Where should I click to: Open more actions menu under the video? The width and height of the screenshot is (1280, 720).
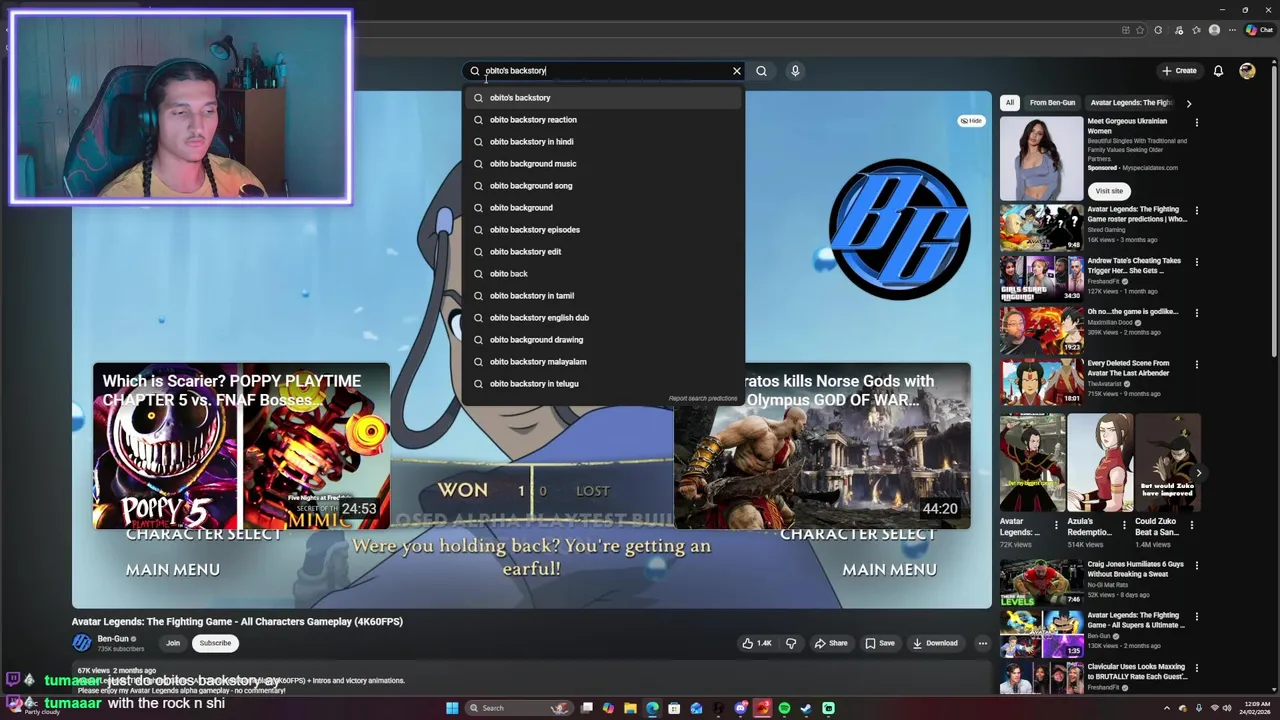[983, 643]
